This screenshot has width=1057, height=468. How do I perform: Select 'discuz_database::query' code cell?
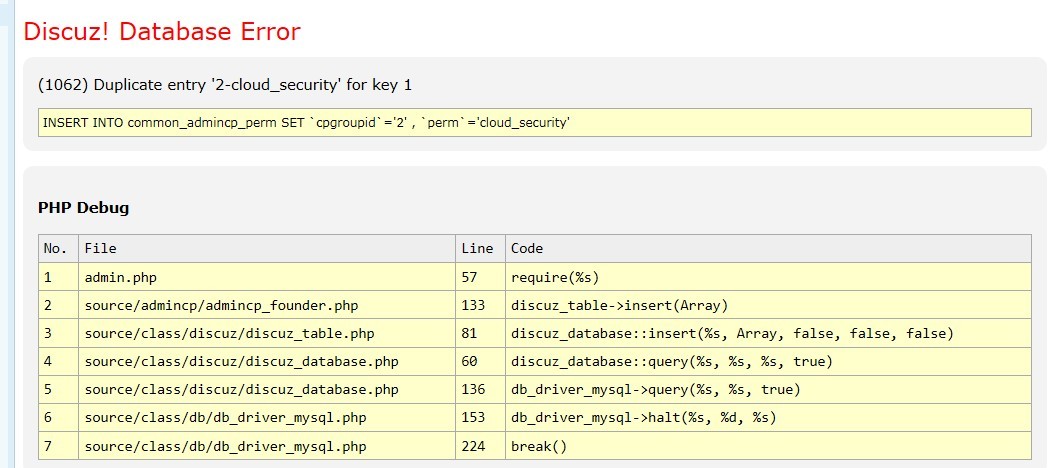point(768,361)
